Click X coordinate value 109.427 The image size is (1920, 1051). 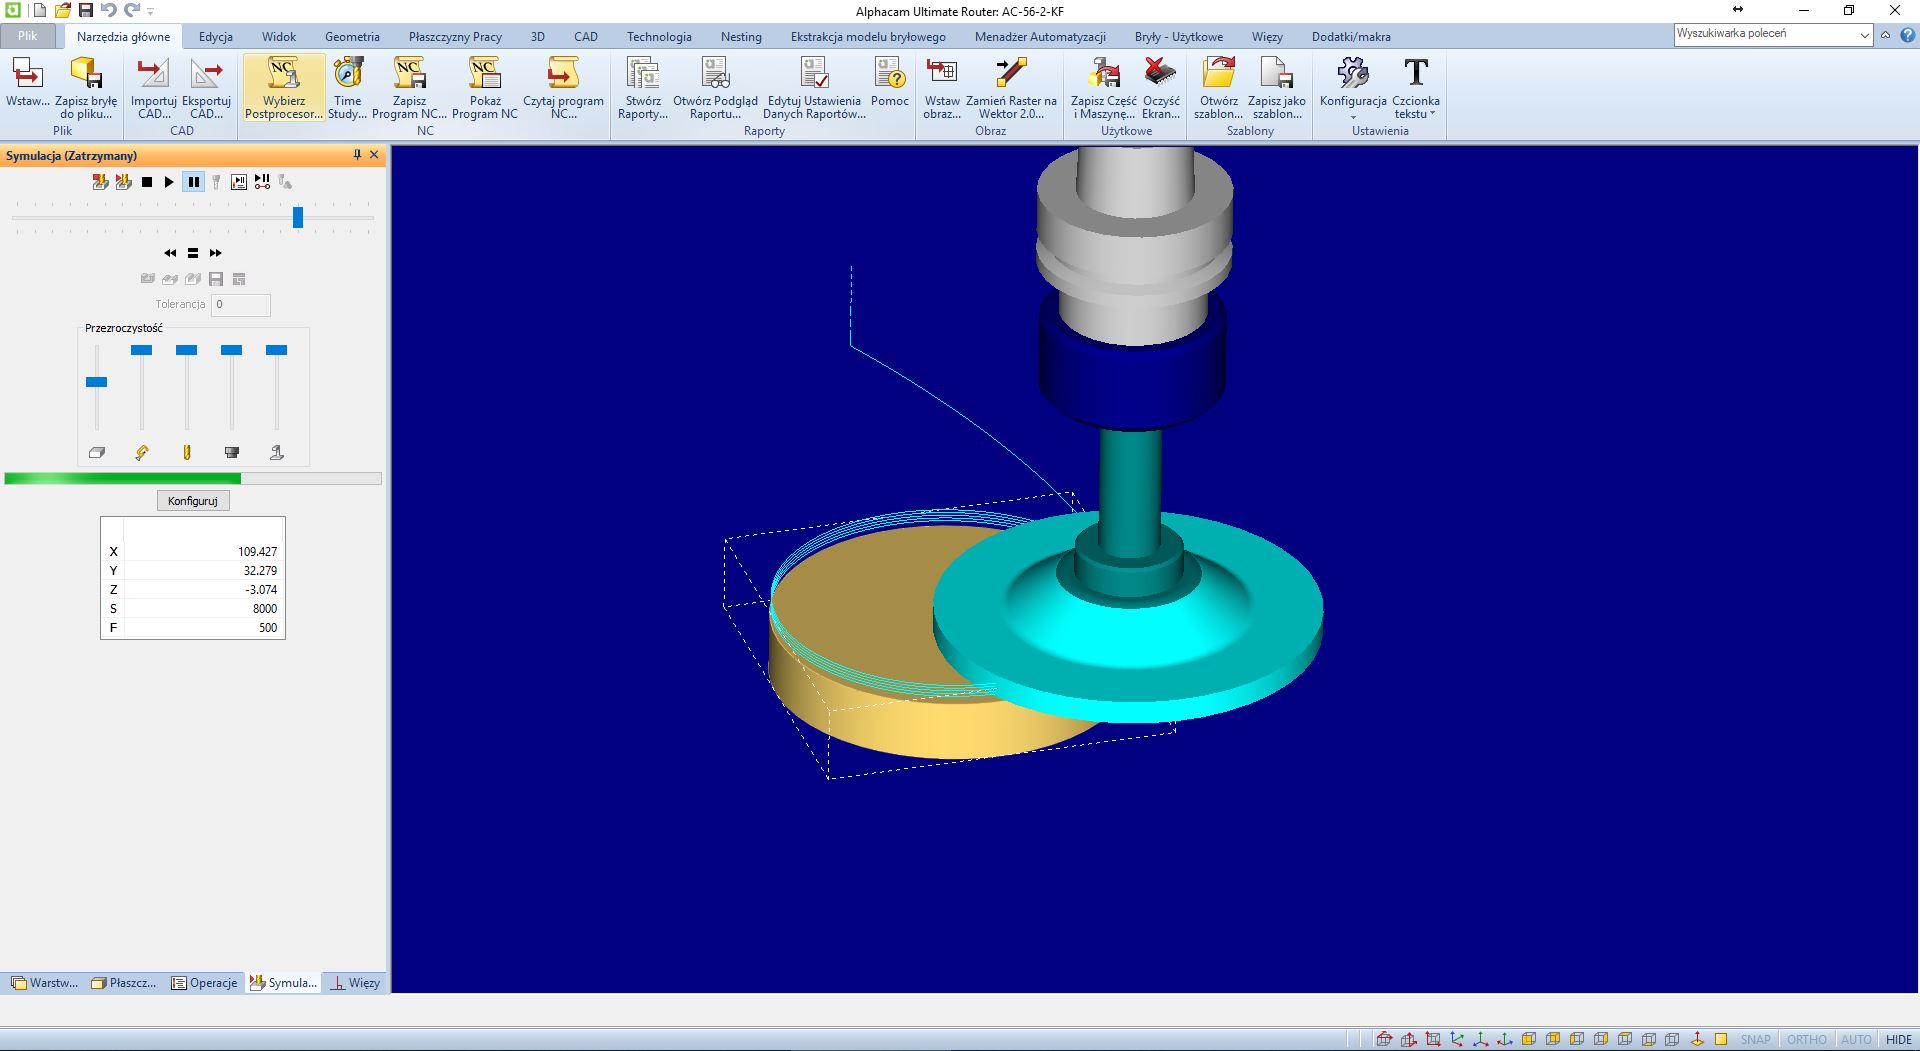tap(258, 552)
